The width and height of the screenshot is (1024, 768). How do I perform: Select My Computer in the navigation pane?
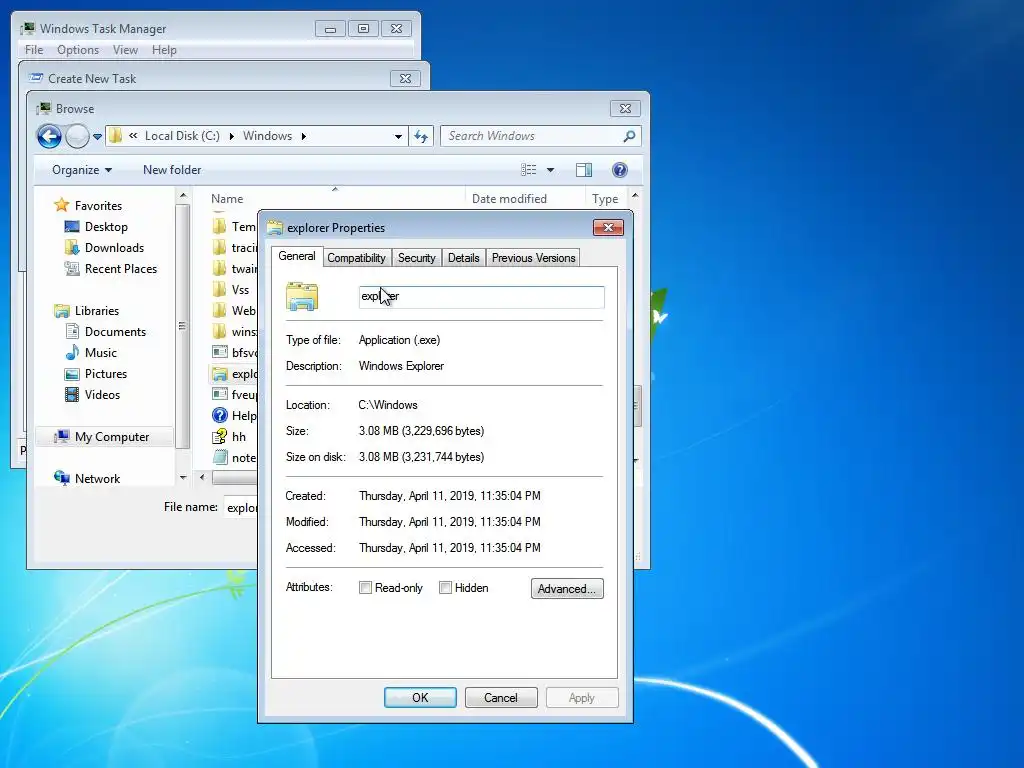click(x=112, y=437)
